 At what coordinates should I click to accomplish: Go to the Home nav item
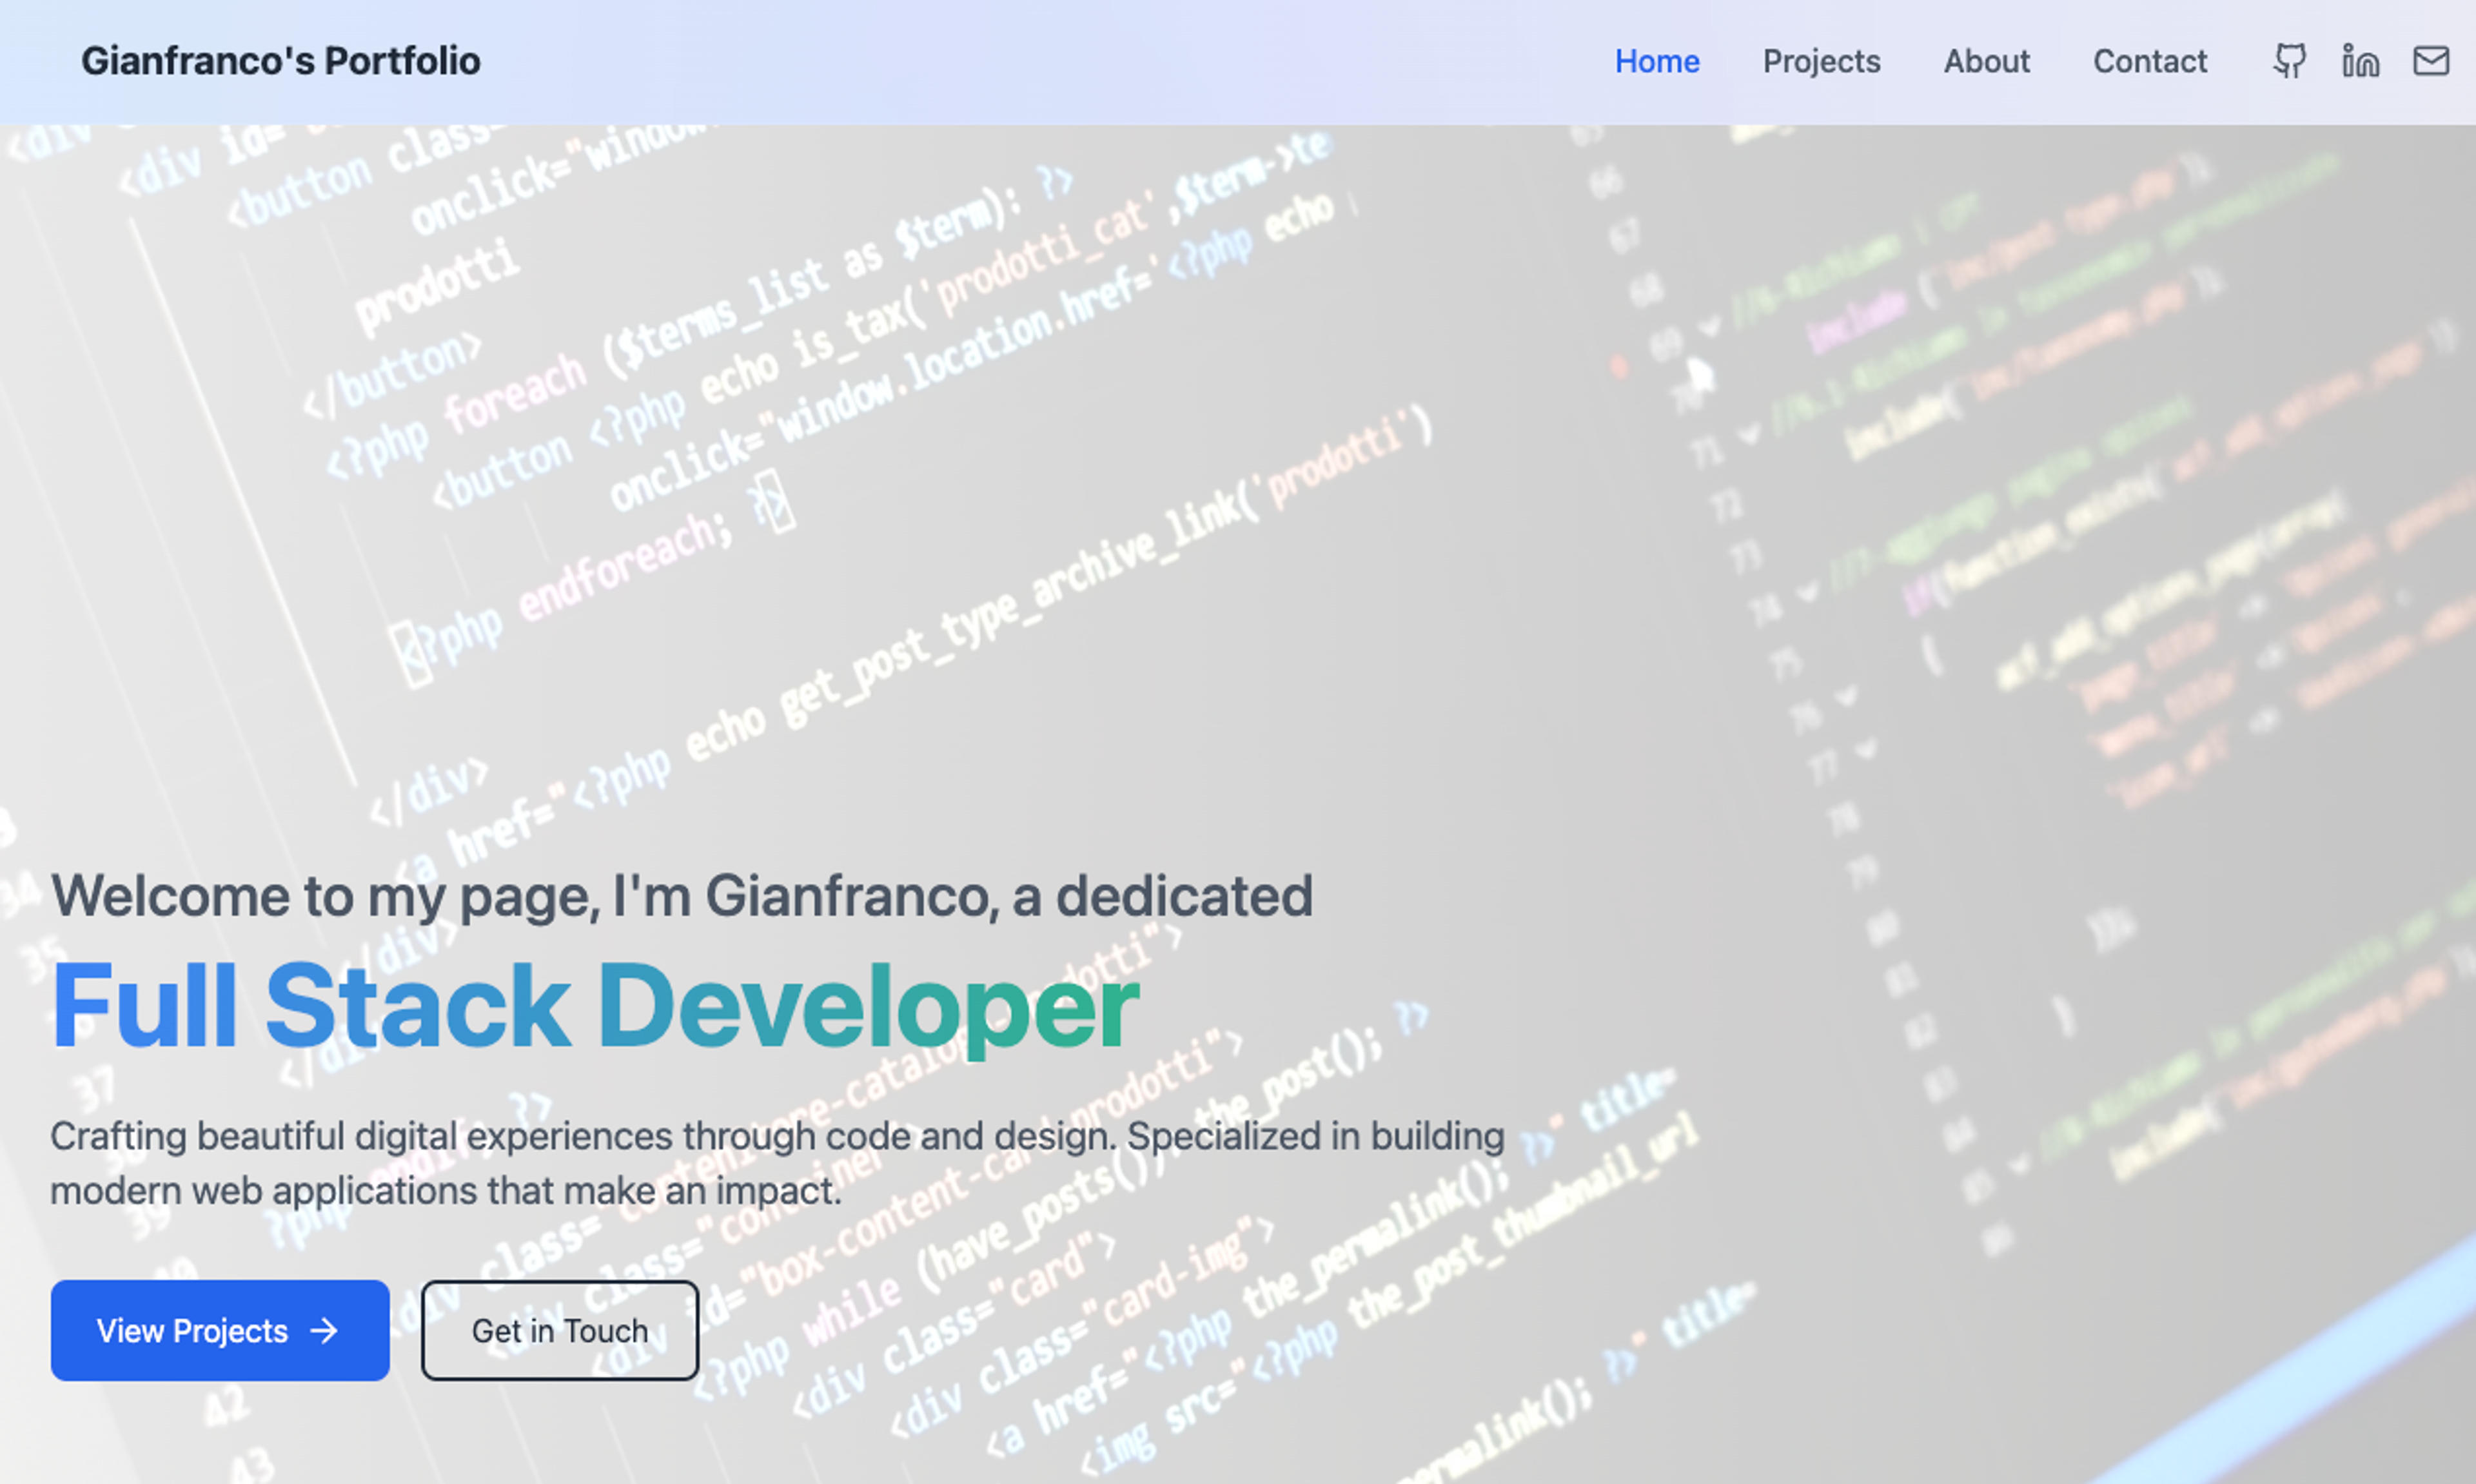[1657, 61]
